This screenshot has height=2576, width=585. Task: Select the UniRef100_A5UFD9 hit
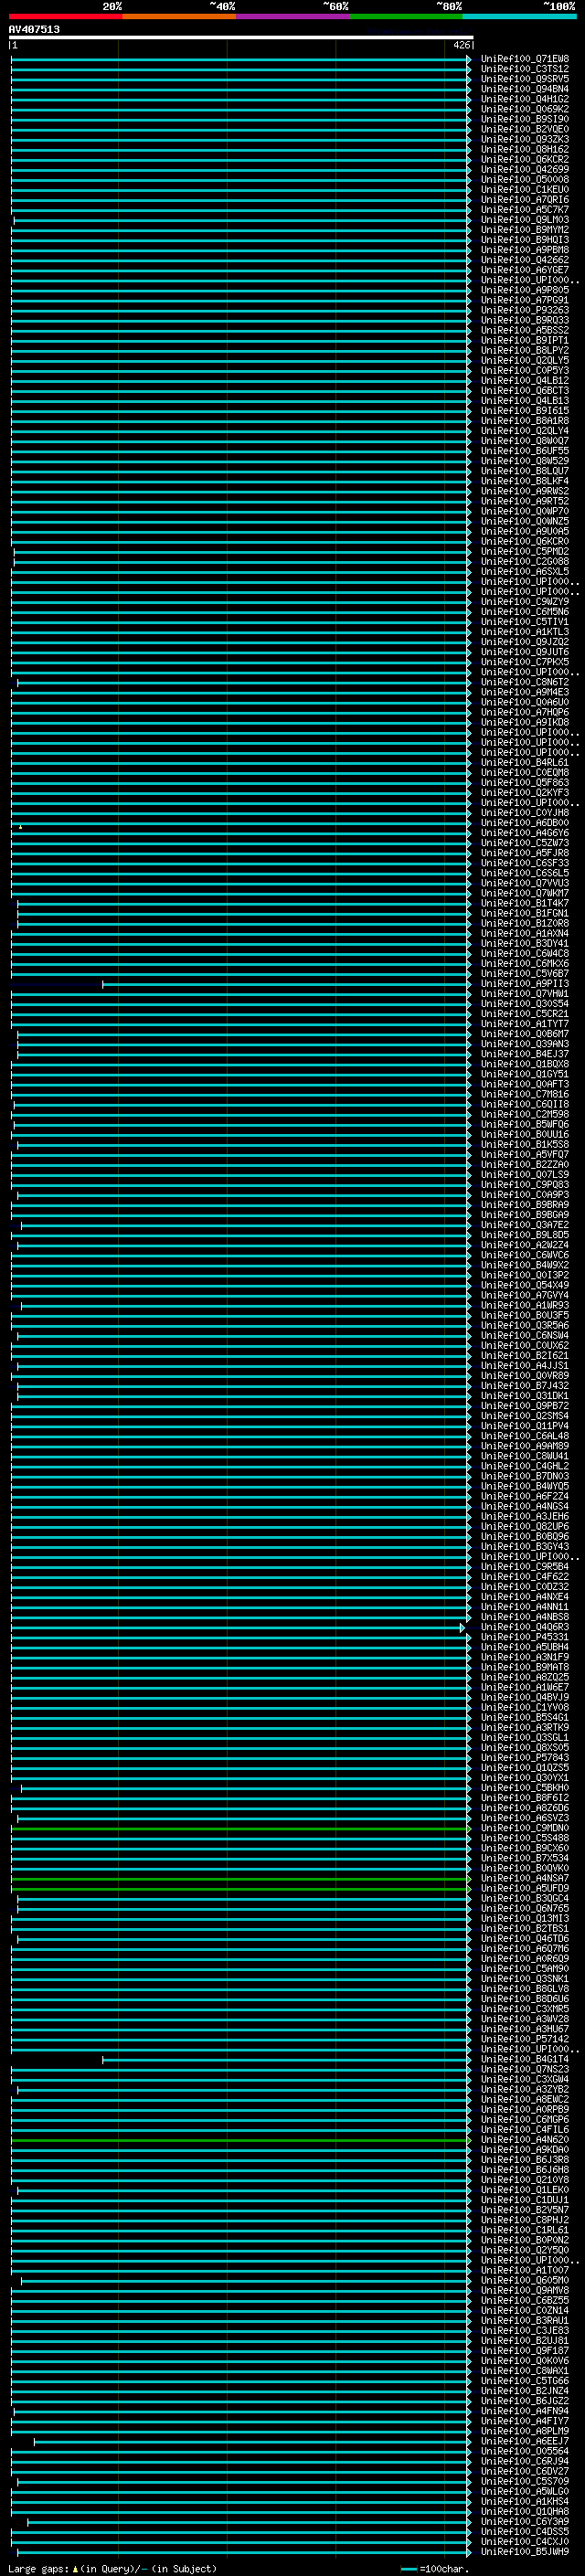524,1889
